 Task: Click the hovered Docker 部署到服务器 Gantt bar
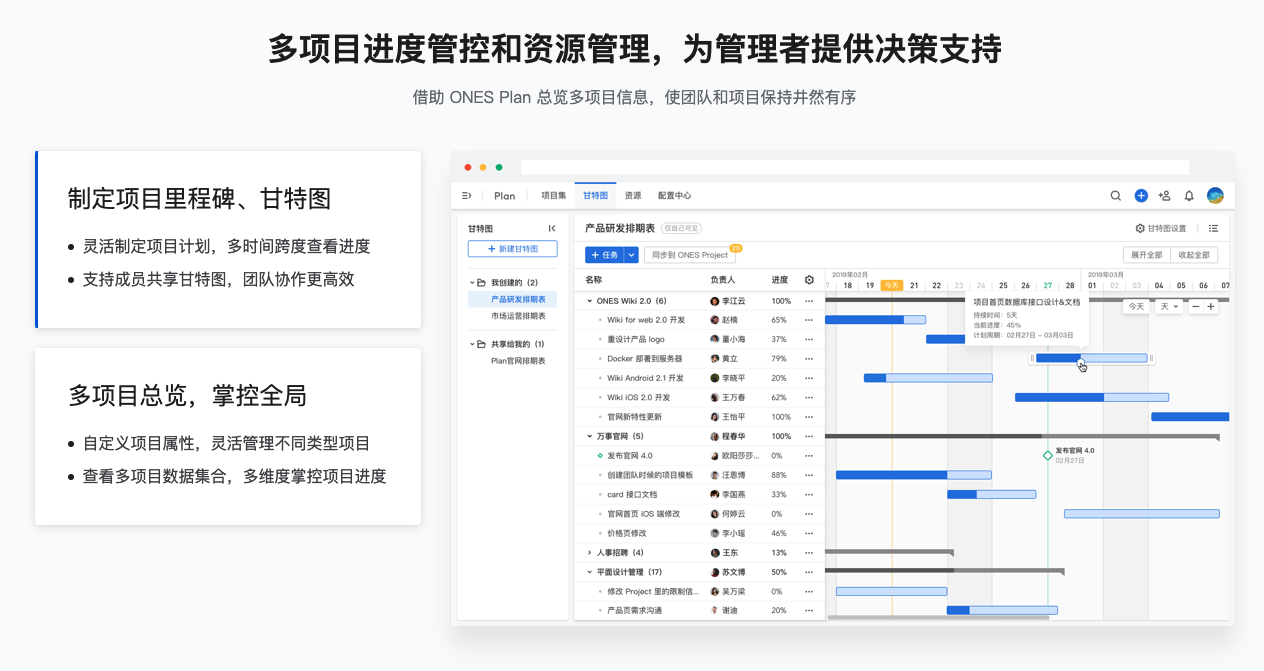(x=1091, y=358)
